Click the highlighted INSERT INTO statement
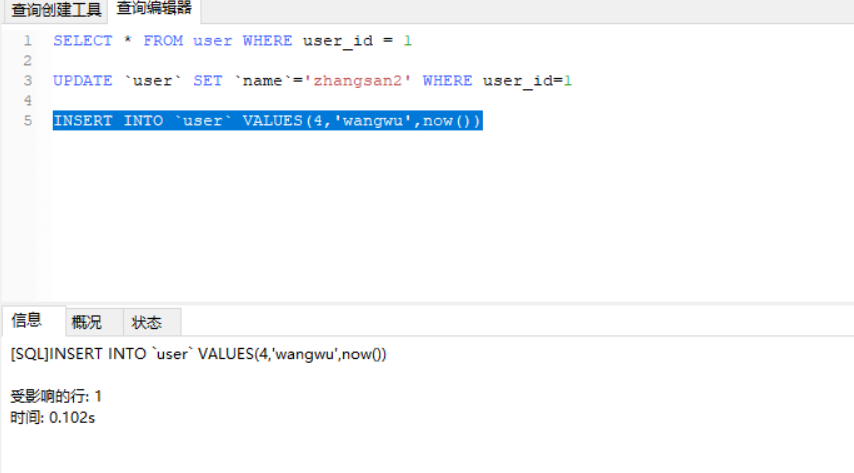Viewport: 854px width, 473px height. pyautogui.click(x=267, y=120)
